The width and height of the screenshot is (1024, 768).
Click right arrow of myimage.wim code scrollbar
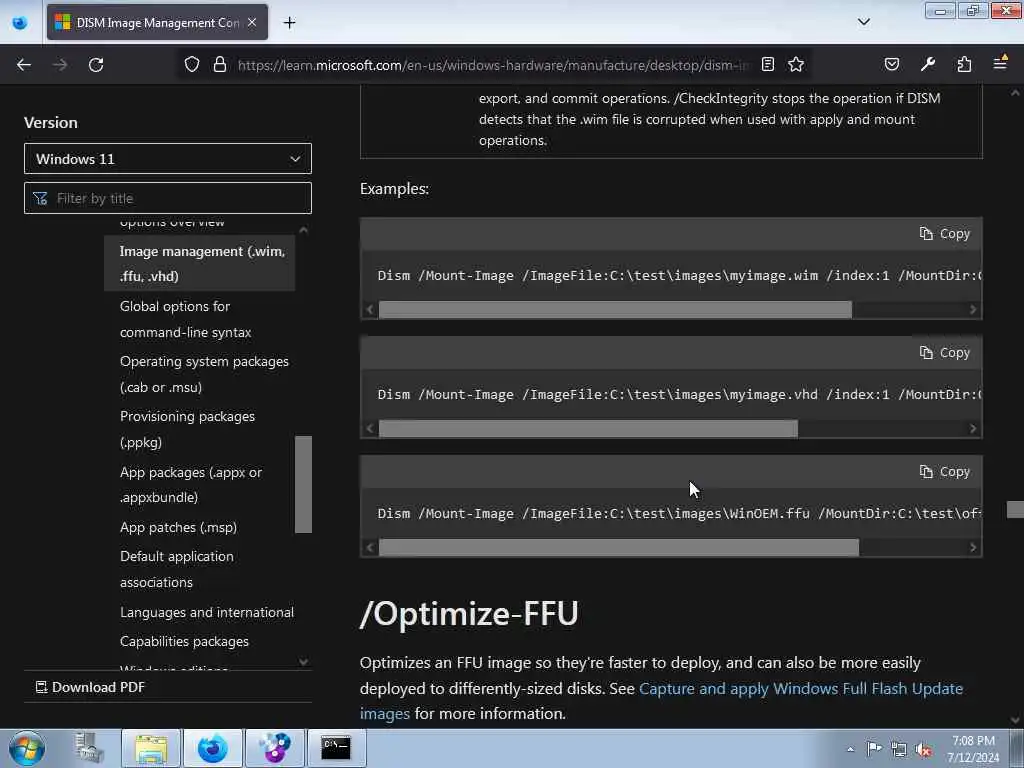coord(972,310)
